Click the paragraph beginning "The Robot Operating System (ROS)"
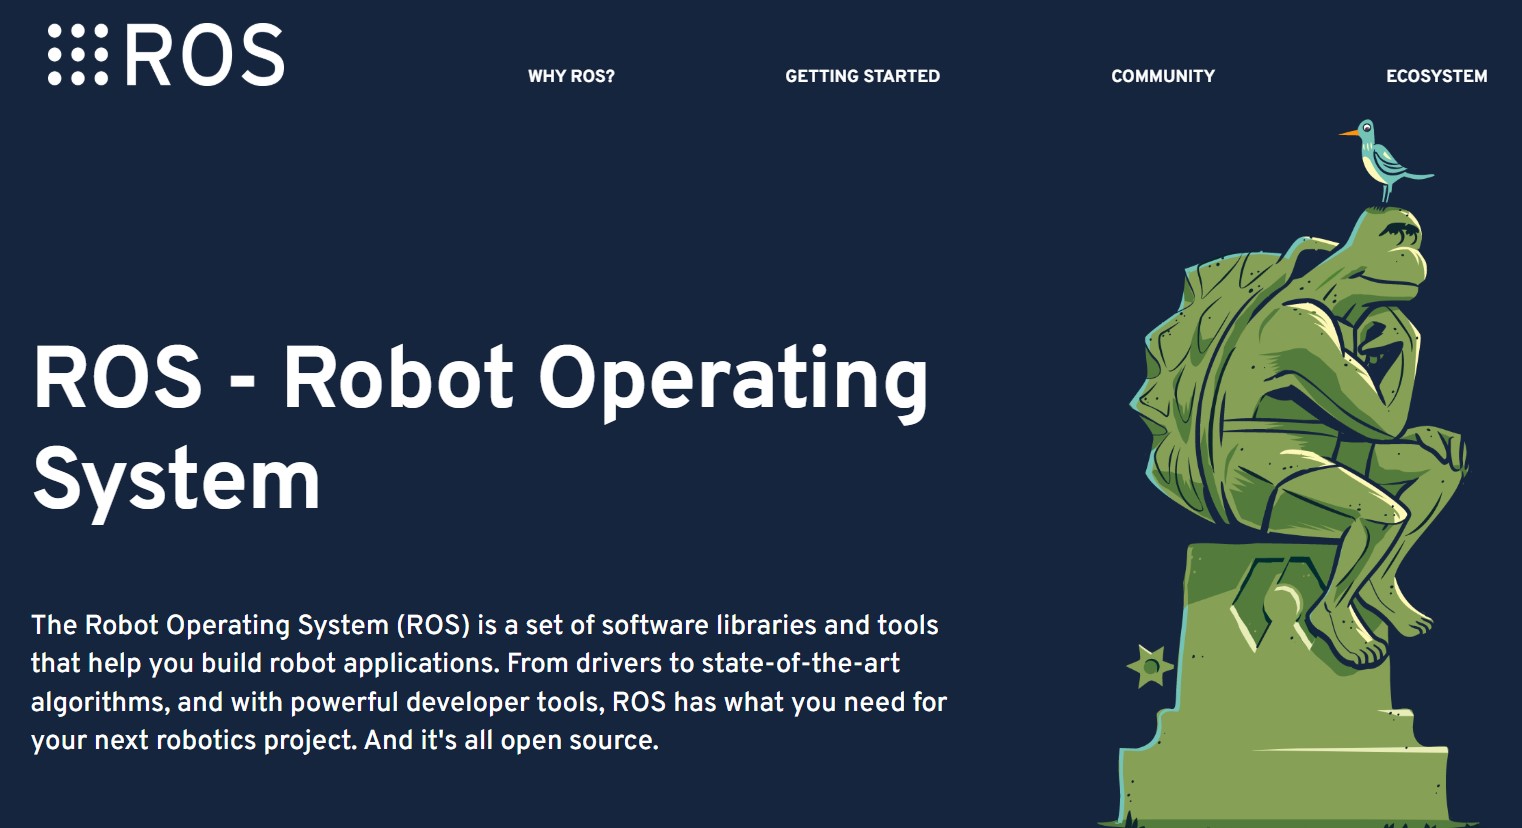Screen dimensions: 1522x828 (x=489, y=683)
